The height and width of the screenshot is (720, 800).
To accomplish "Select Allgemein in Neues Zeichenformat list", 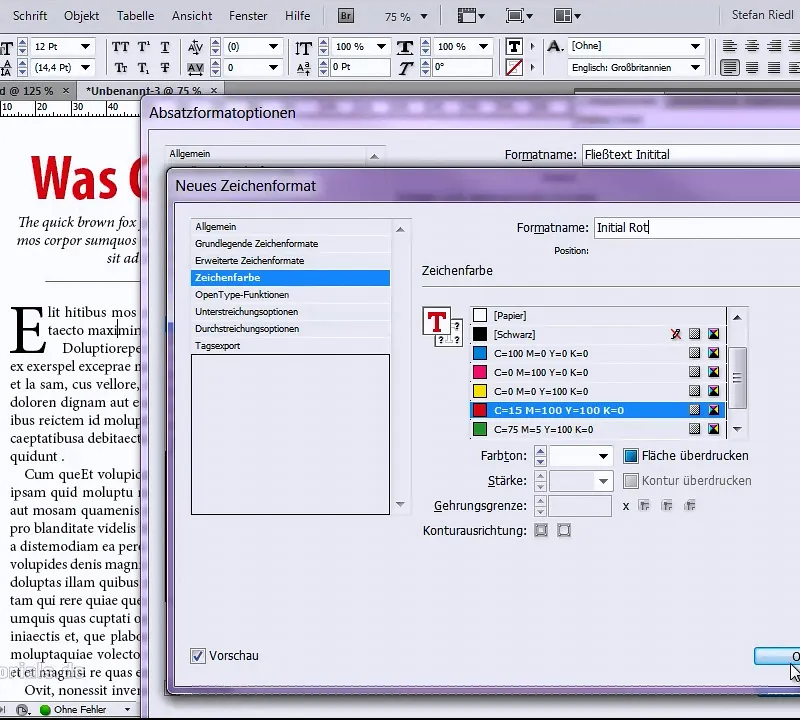I will point(290,227).
